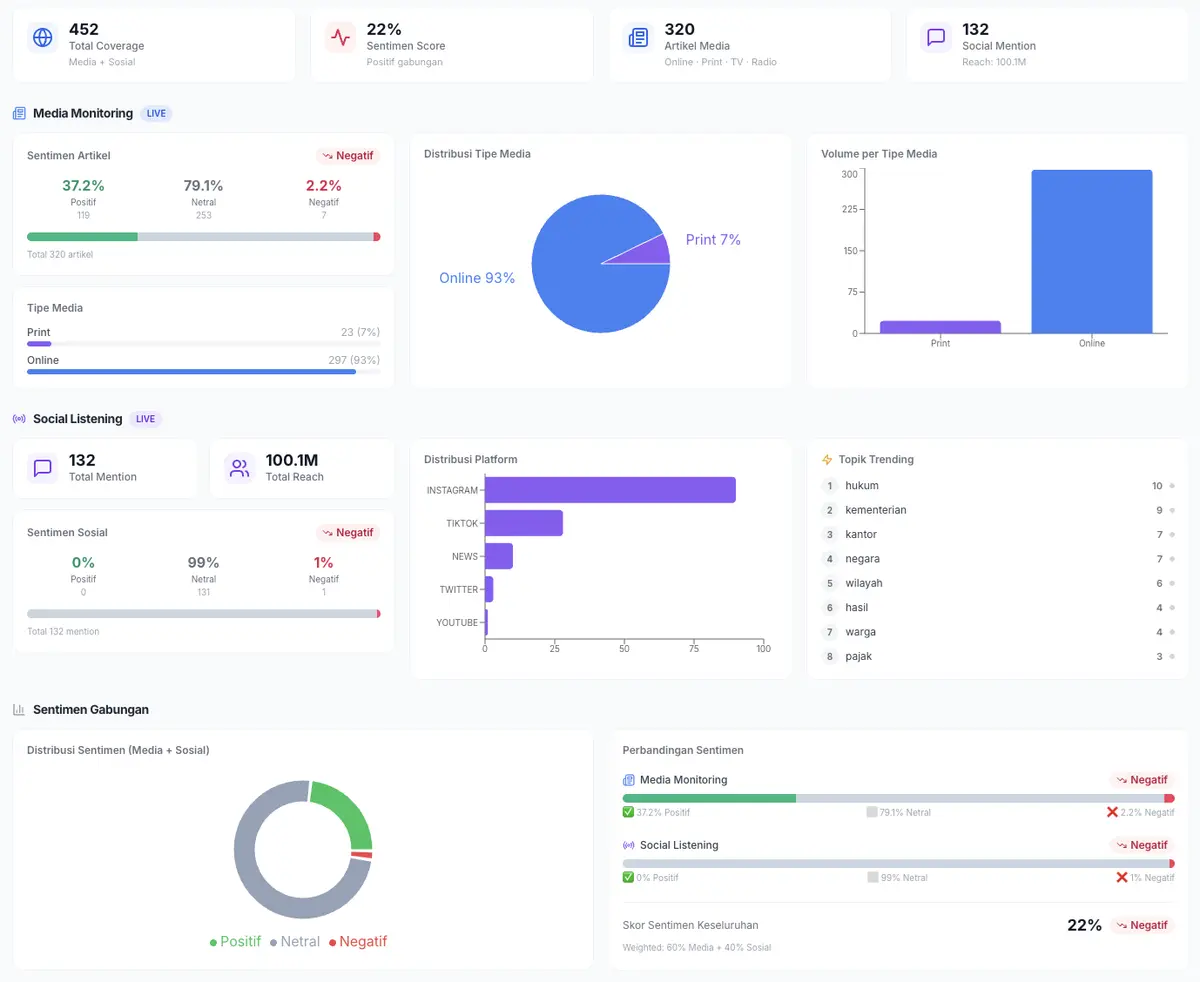Click the '37.2%' Positif value in Sentimen Artikel
The width and height of the screenshot is (1200, 982).
[x=83, y=186]
